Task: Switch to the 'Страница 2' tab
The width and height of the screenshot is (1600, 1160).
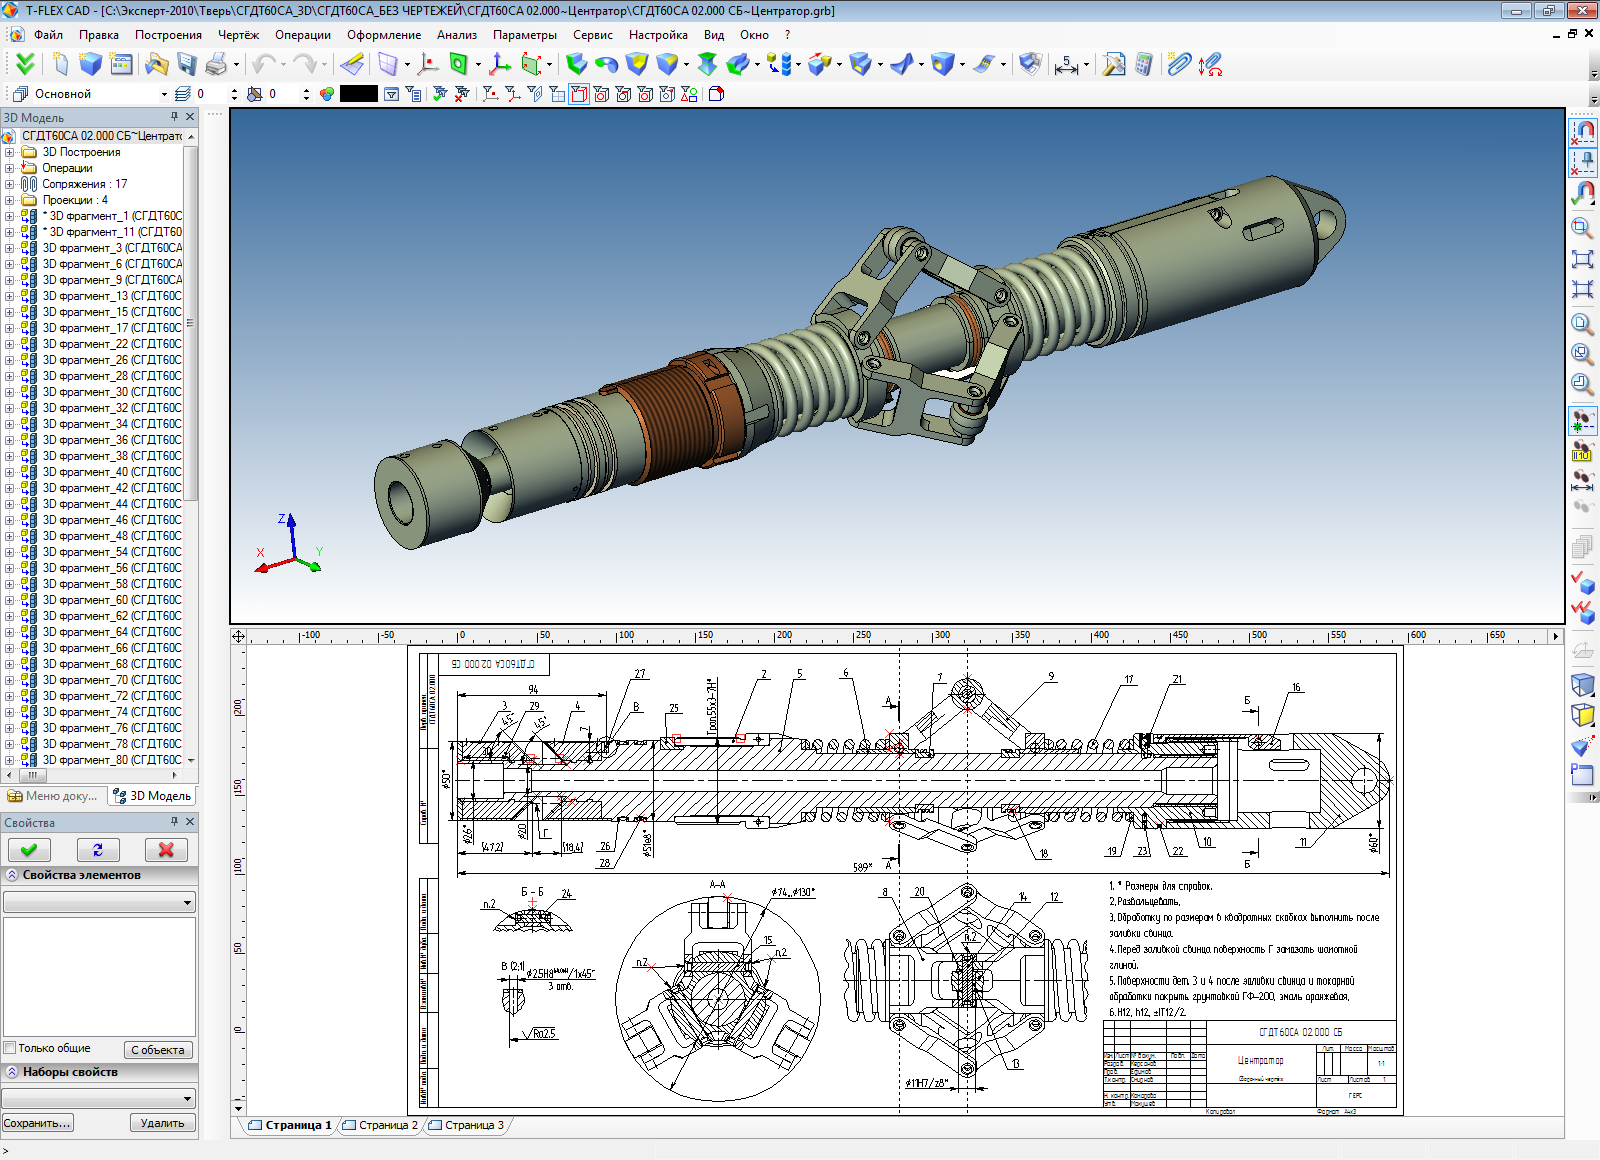Action: 381,1125
